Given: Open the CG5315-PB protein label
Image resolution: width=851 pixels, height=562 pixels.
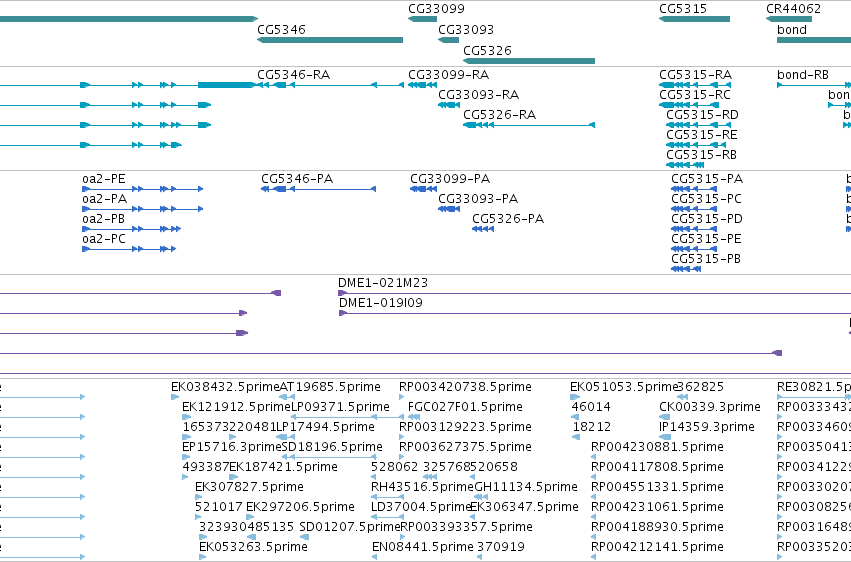Looking at the screenshot, I should 706,259.
